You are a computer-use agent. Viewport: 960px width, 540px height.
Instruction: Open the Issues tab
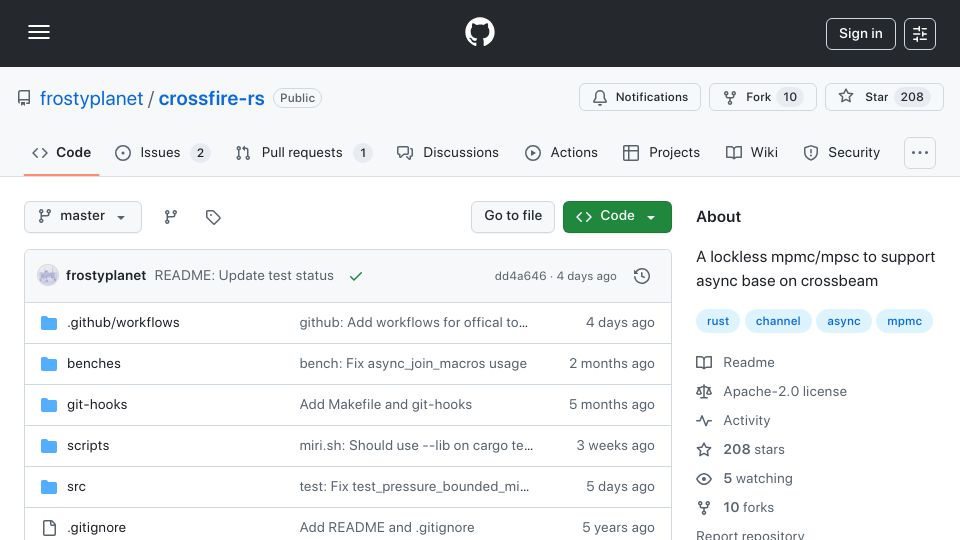coord(162,152)
